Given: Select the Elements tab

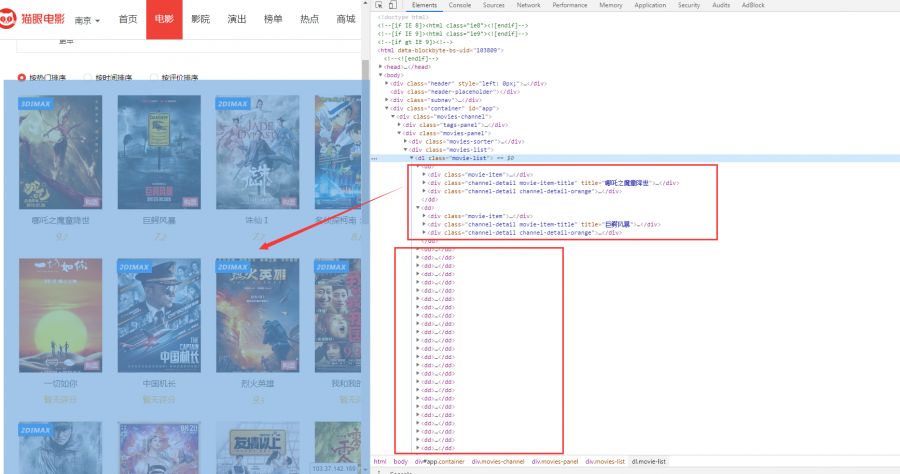Looking at the screenshot, I should tap(424, 5).
